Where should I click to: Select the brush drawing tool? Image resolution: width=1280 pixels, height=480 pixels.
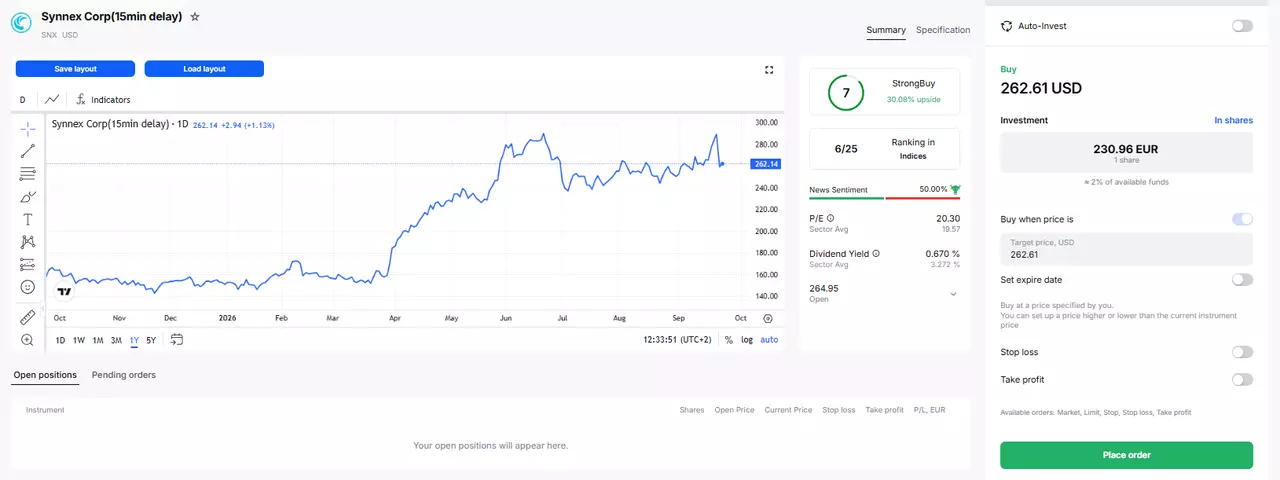click(28, 197)
